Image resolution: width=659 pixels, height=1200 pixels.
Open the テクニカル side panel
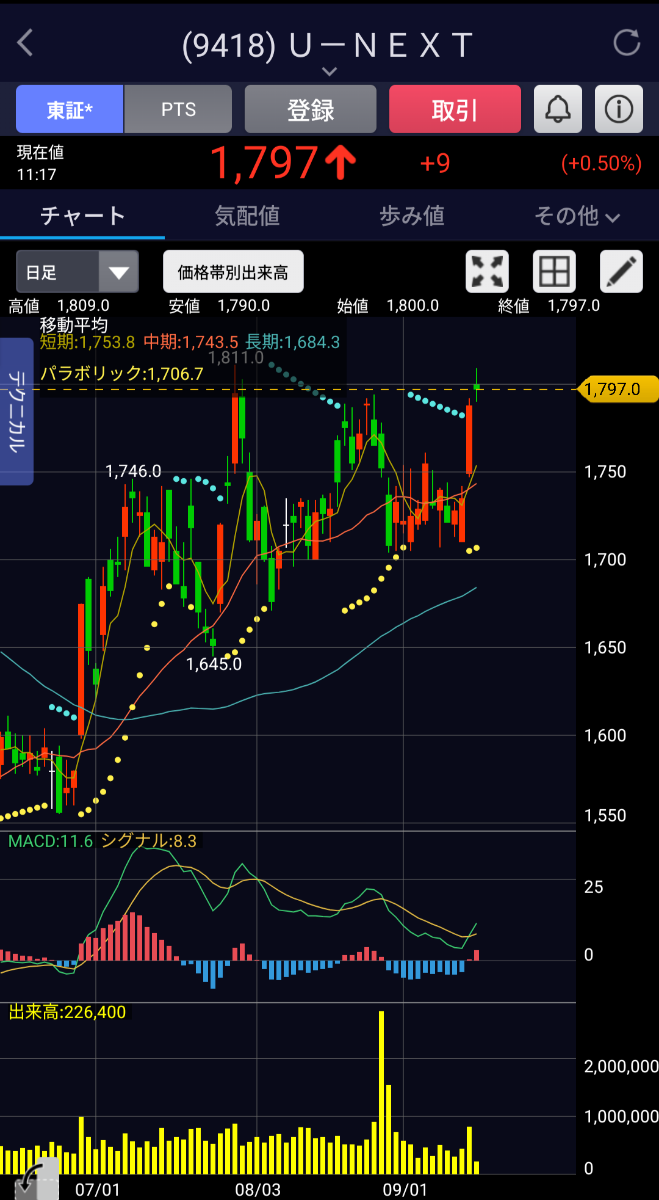coord(17,412)
